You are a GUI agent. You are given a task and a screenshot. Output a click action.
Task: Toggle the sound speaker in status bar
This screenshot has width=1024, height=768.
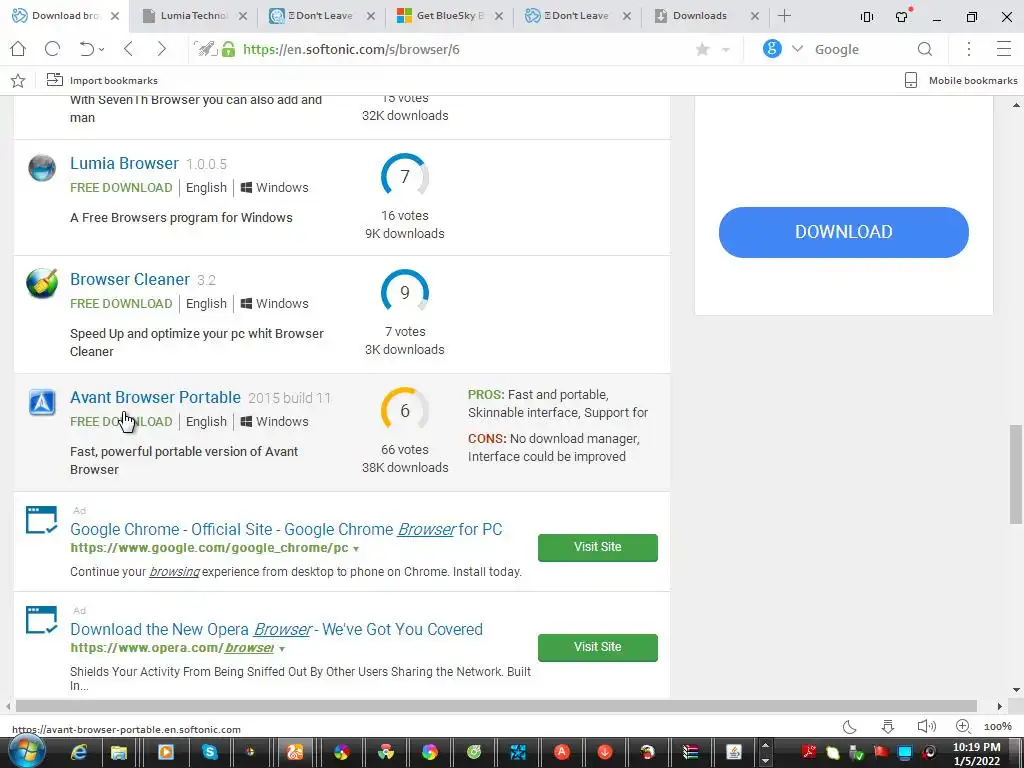[926, 726]
